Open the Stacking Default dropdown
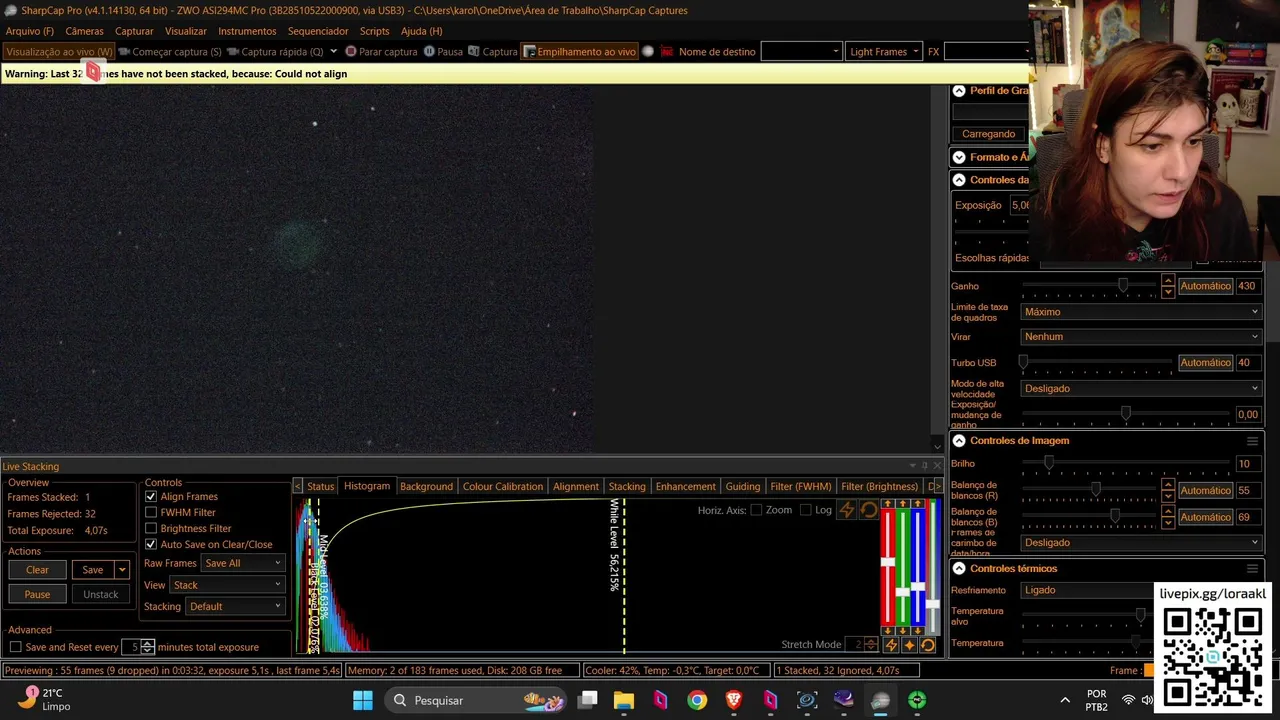The height and width of the screenshot is (720, 1280). [x=235, y=607]
